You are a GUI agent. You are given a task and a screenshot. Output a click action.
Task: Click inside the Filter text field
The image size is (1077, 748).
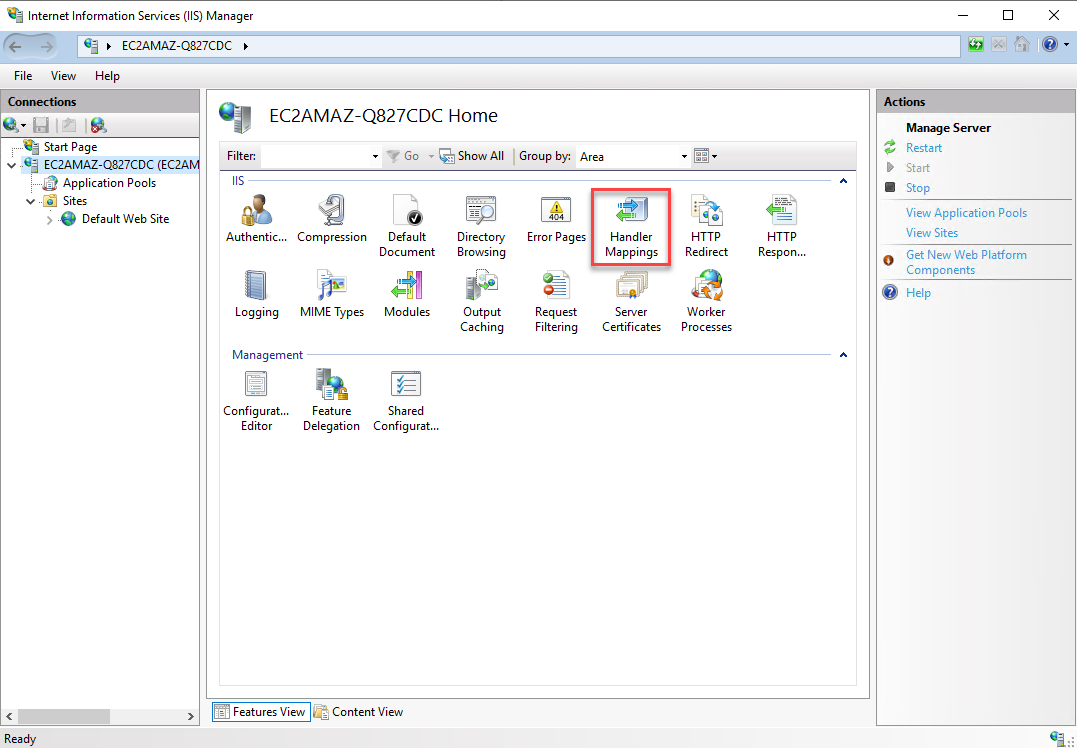tap(313, 157)
